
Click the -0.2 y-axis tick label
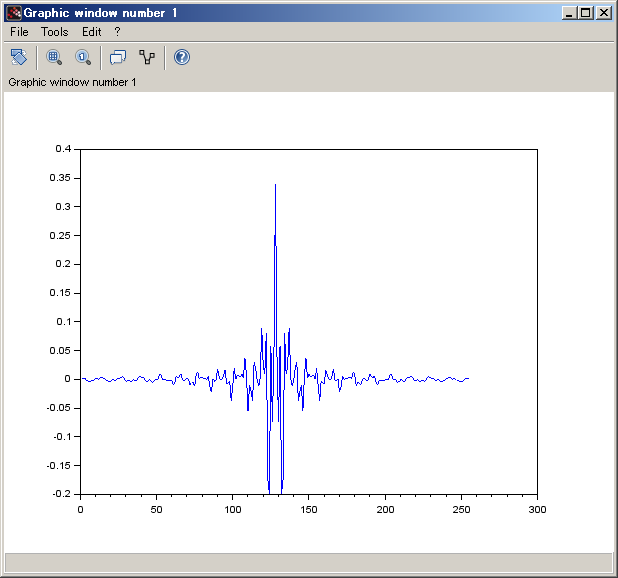[x=61, y=494]
